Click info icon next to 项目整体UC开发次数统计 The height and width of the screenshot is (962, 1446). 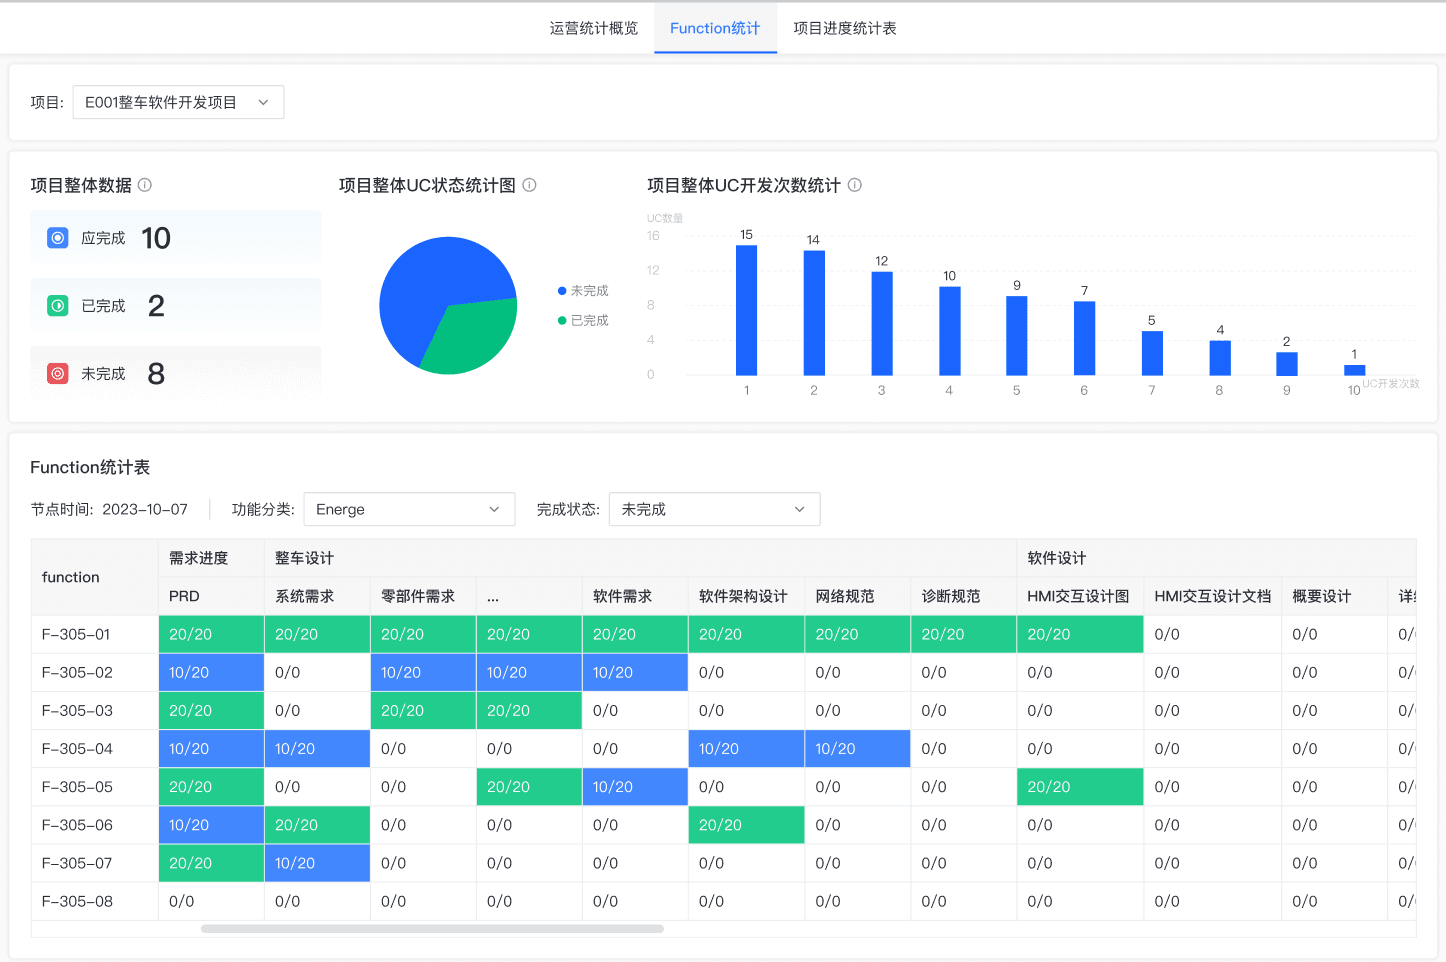click(855, 185)
